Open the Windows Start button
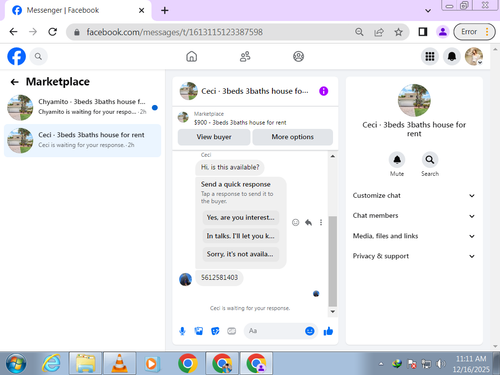Screen dimensions: 500x375 pos(16,364)
